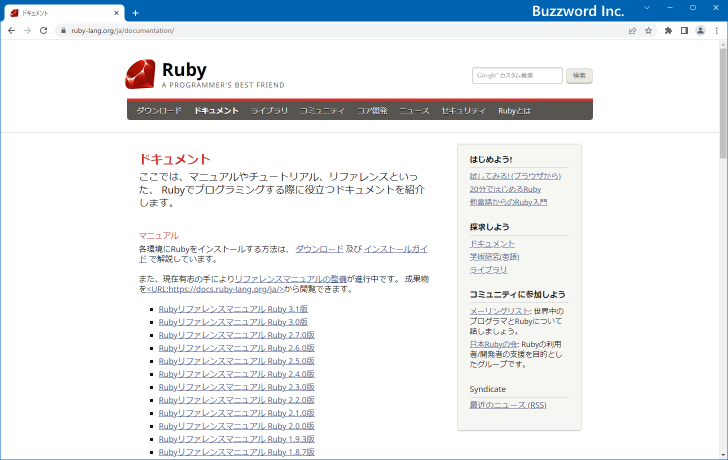The width and height of the screenshot is (728, 460).
Task: Bookmark this page with the star icon
Action: [649, 31]
